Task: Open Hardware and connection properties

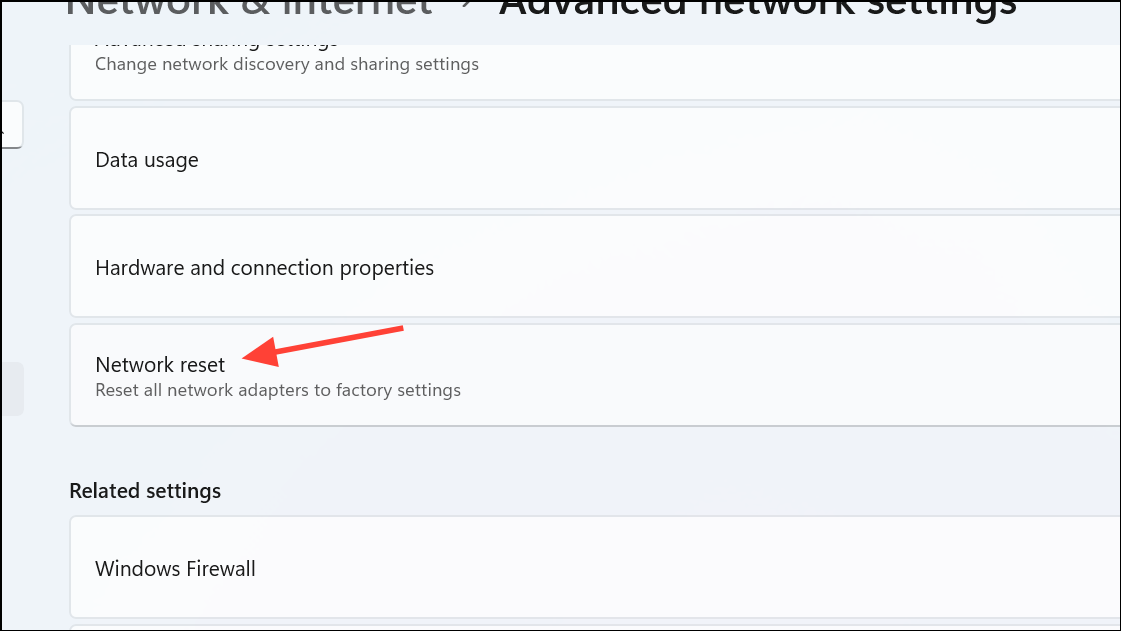Action: point(595,267)
